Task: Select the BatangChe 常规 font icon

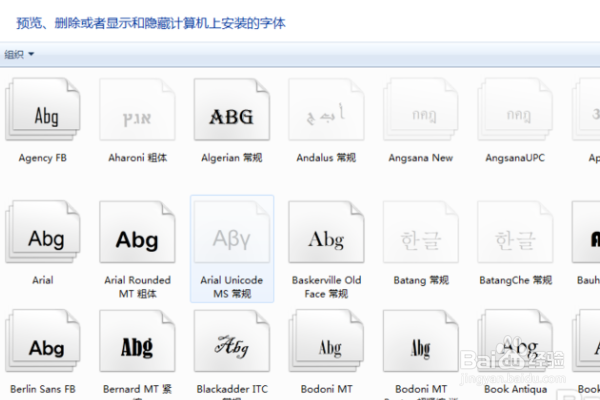Action: click(515, 232)
